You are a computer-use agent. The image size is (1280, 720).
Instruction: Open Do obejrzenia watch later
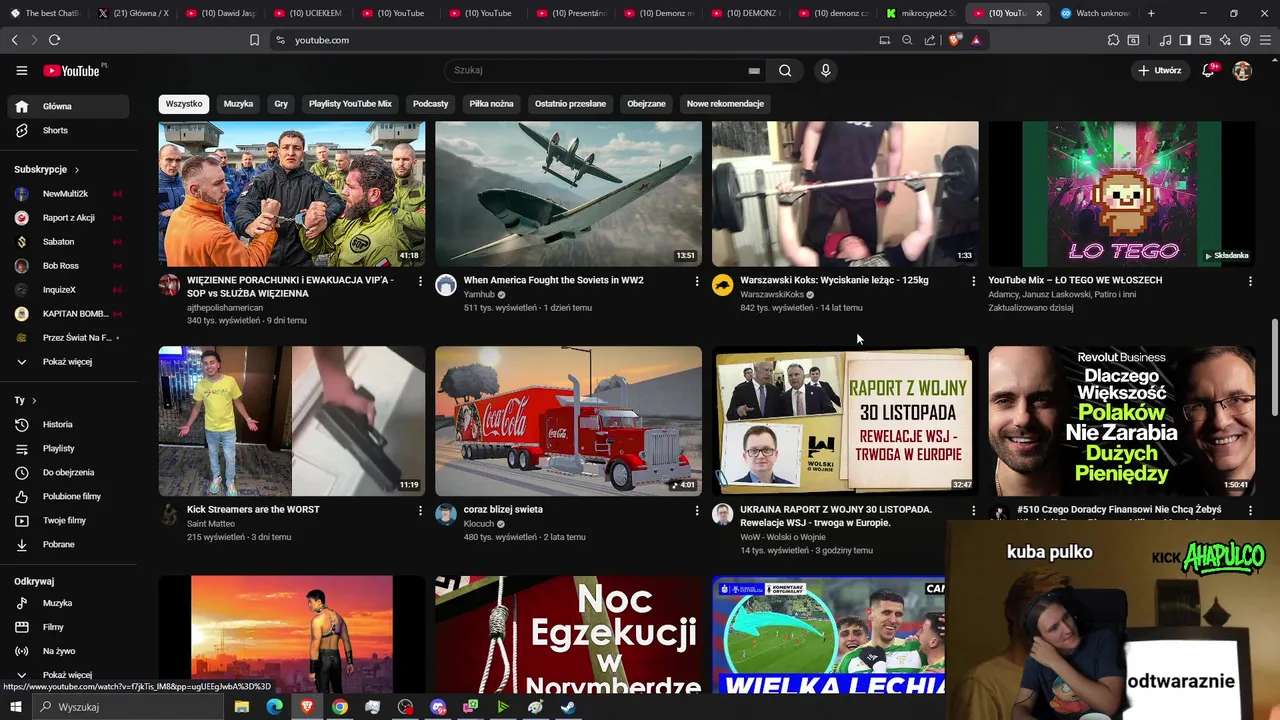click(66, 473)
